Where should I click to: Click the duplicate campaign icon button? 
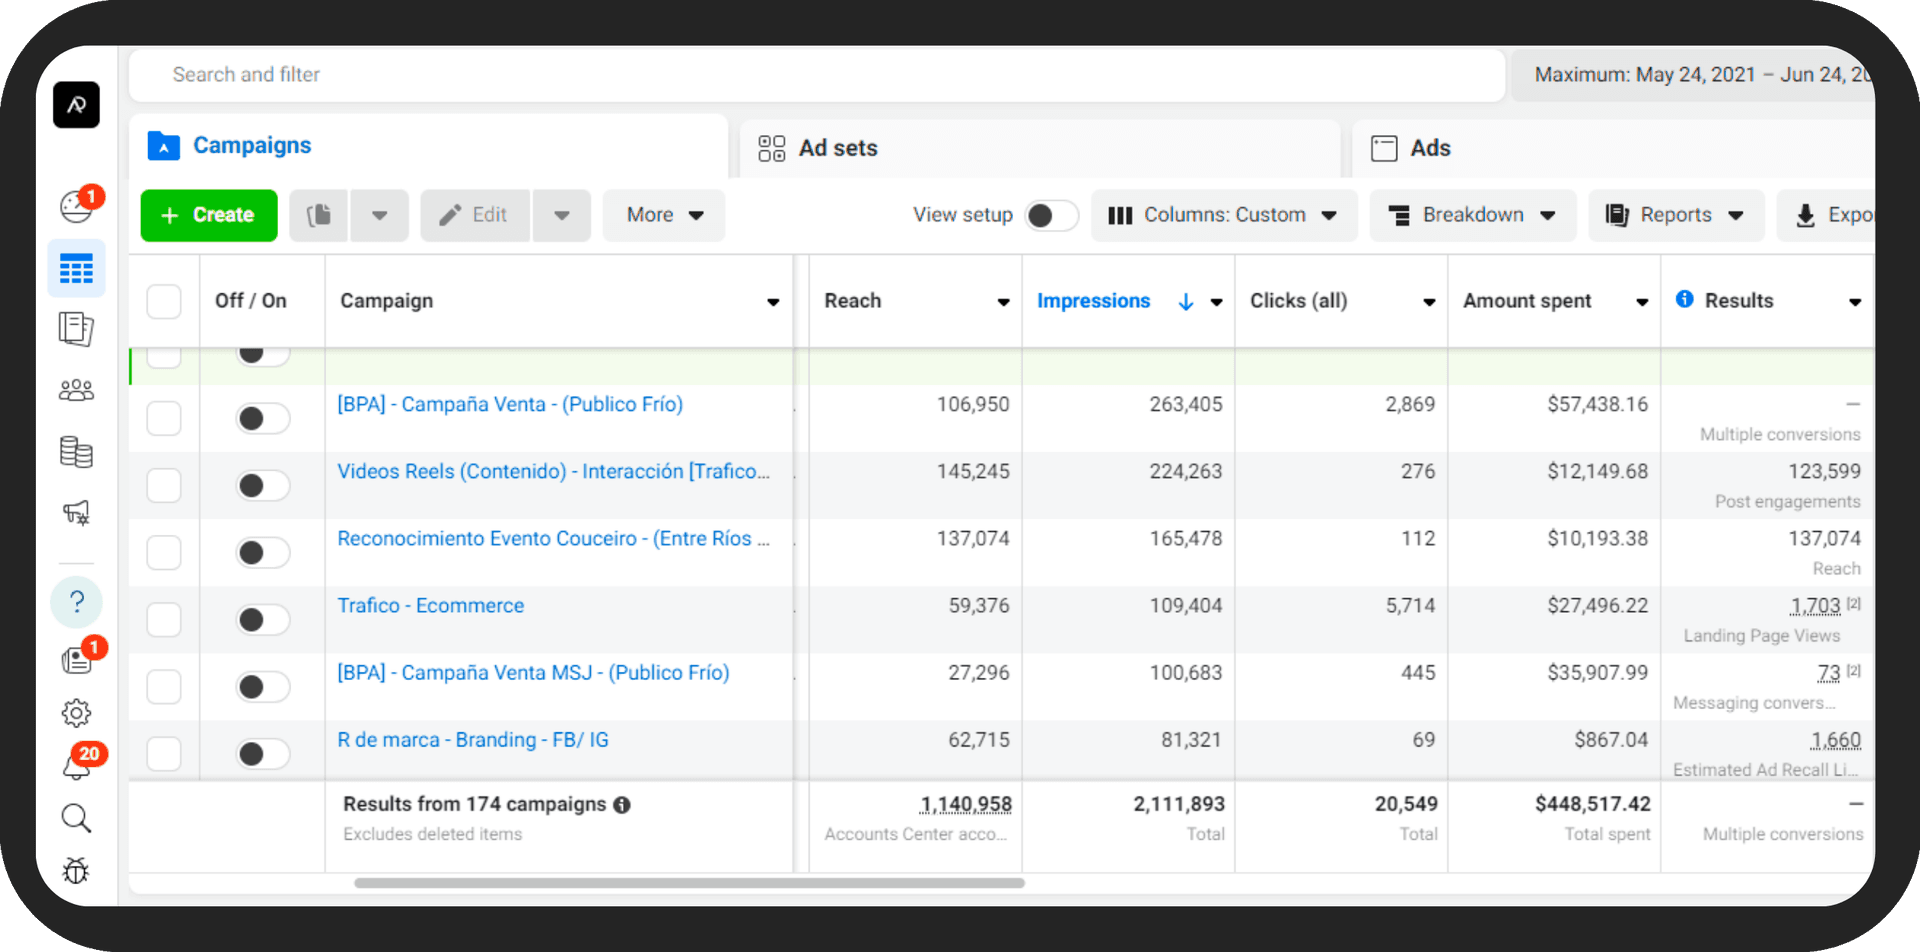[x=319, y=215]
